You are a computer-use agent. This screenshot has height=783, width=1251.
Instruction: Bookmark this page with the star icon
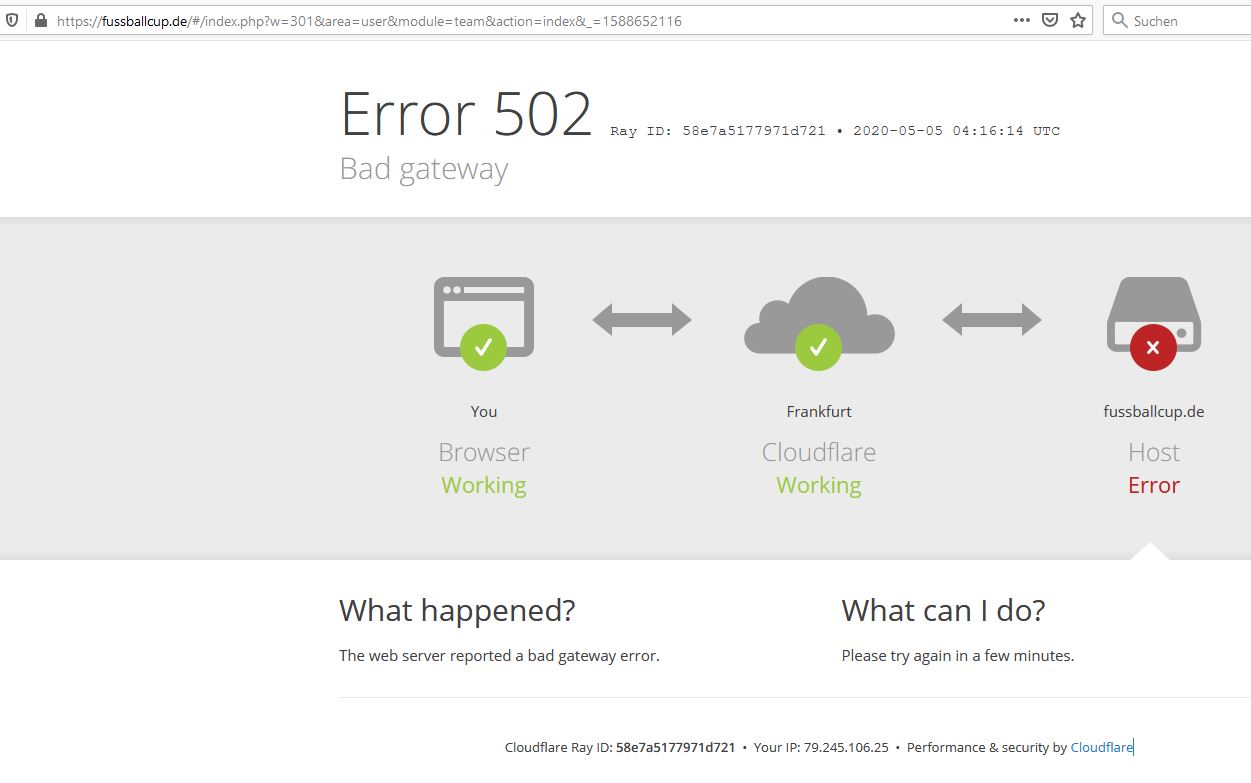tap(1078, 20)
